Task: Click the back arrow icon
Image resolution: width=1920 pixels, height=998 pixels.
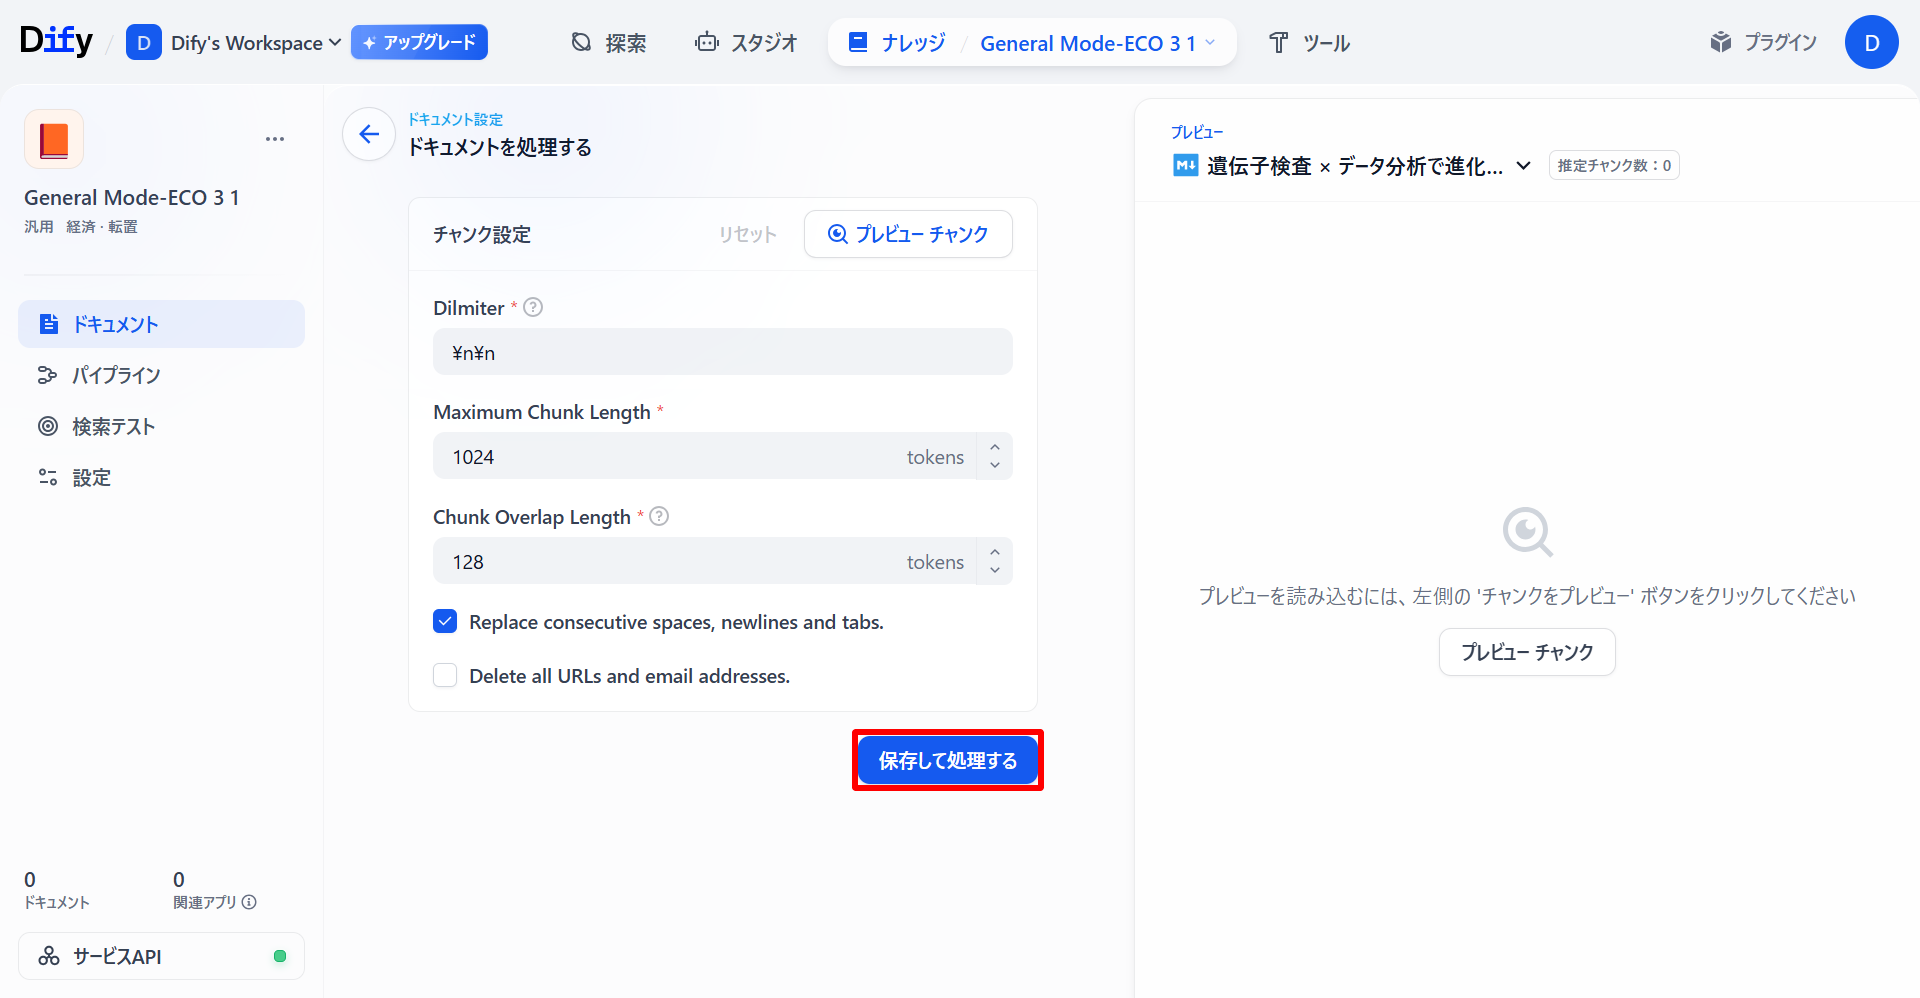Action: 369,134
